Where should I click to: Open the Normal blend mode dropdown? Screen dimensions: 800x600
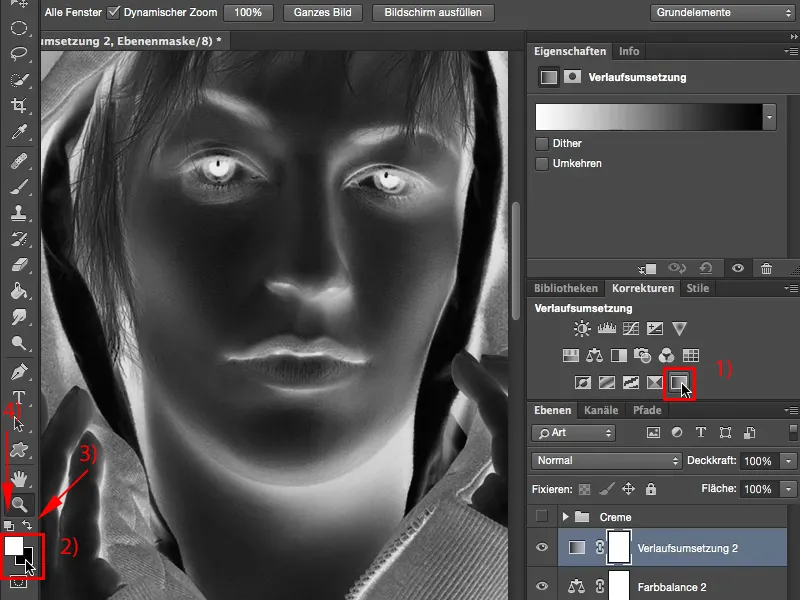605,461
